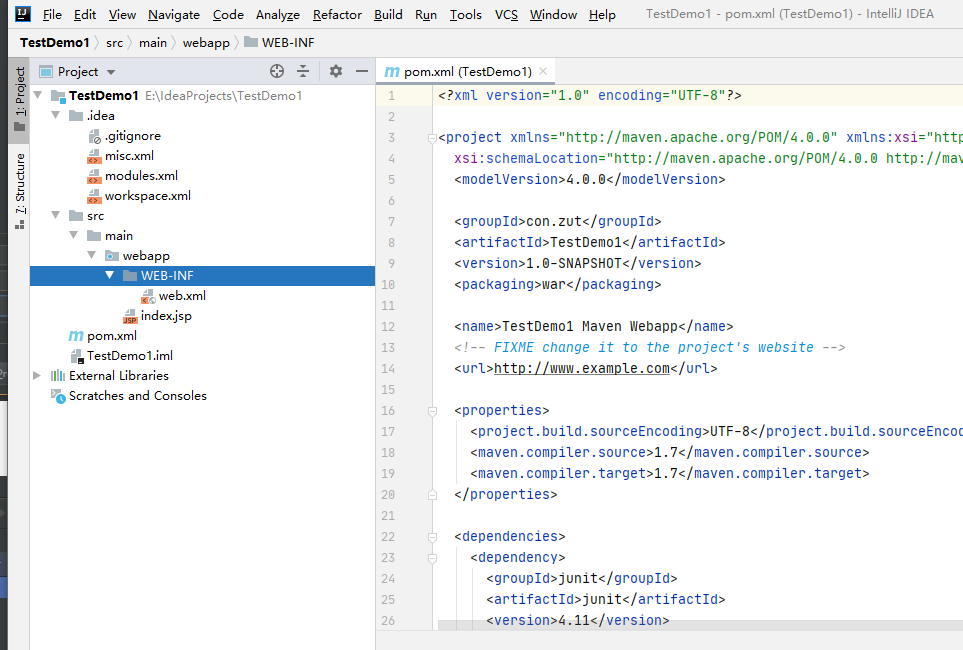Screen dimensions: 963x650
Task: Click the FIXME comment on line 13
Action: pos(650,347)
